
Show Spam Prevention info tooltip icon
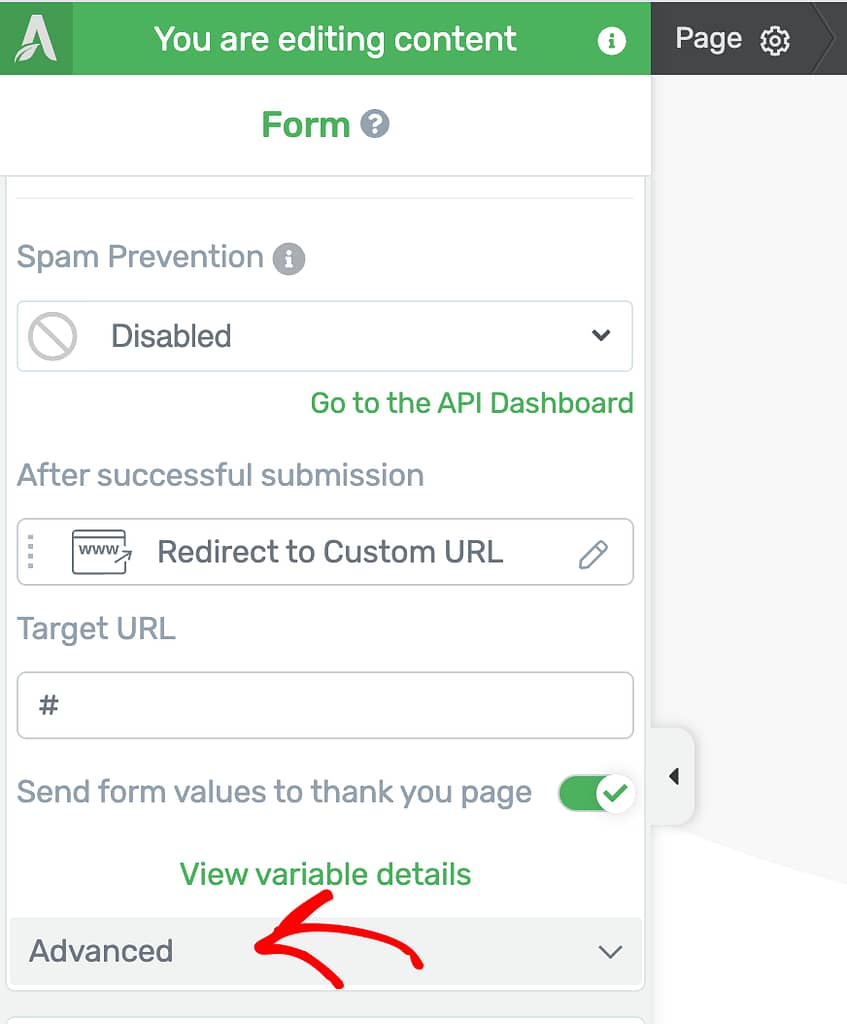coord(289,259)
